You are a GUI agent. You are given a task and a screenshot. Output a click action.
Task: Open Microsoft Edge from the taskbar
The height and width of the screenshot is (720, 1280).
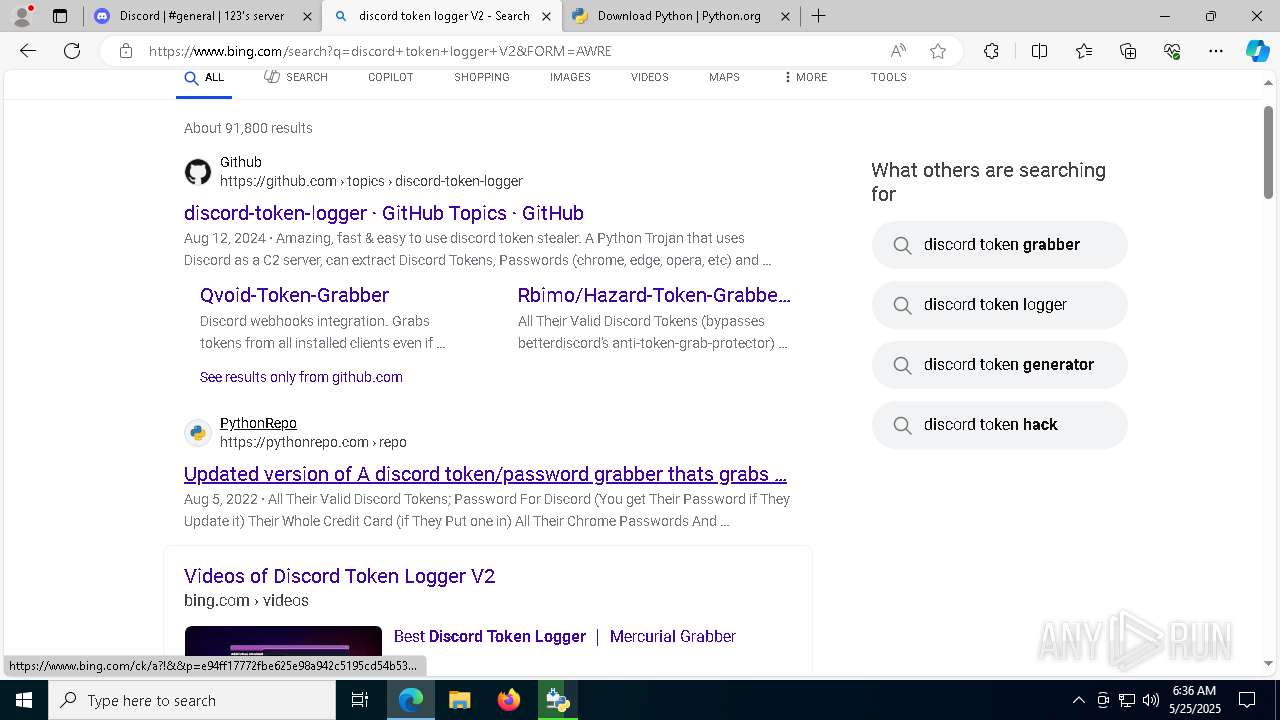click(411, 700)
